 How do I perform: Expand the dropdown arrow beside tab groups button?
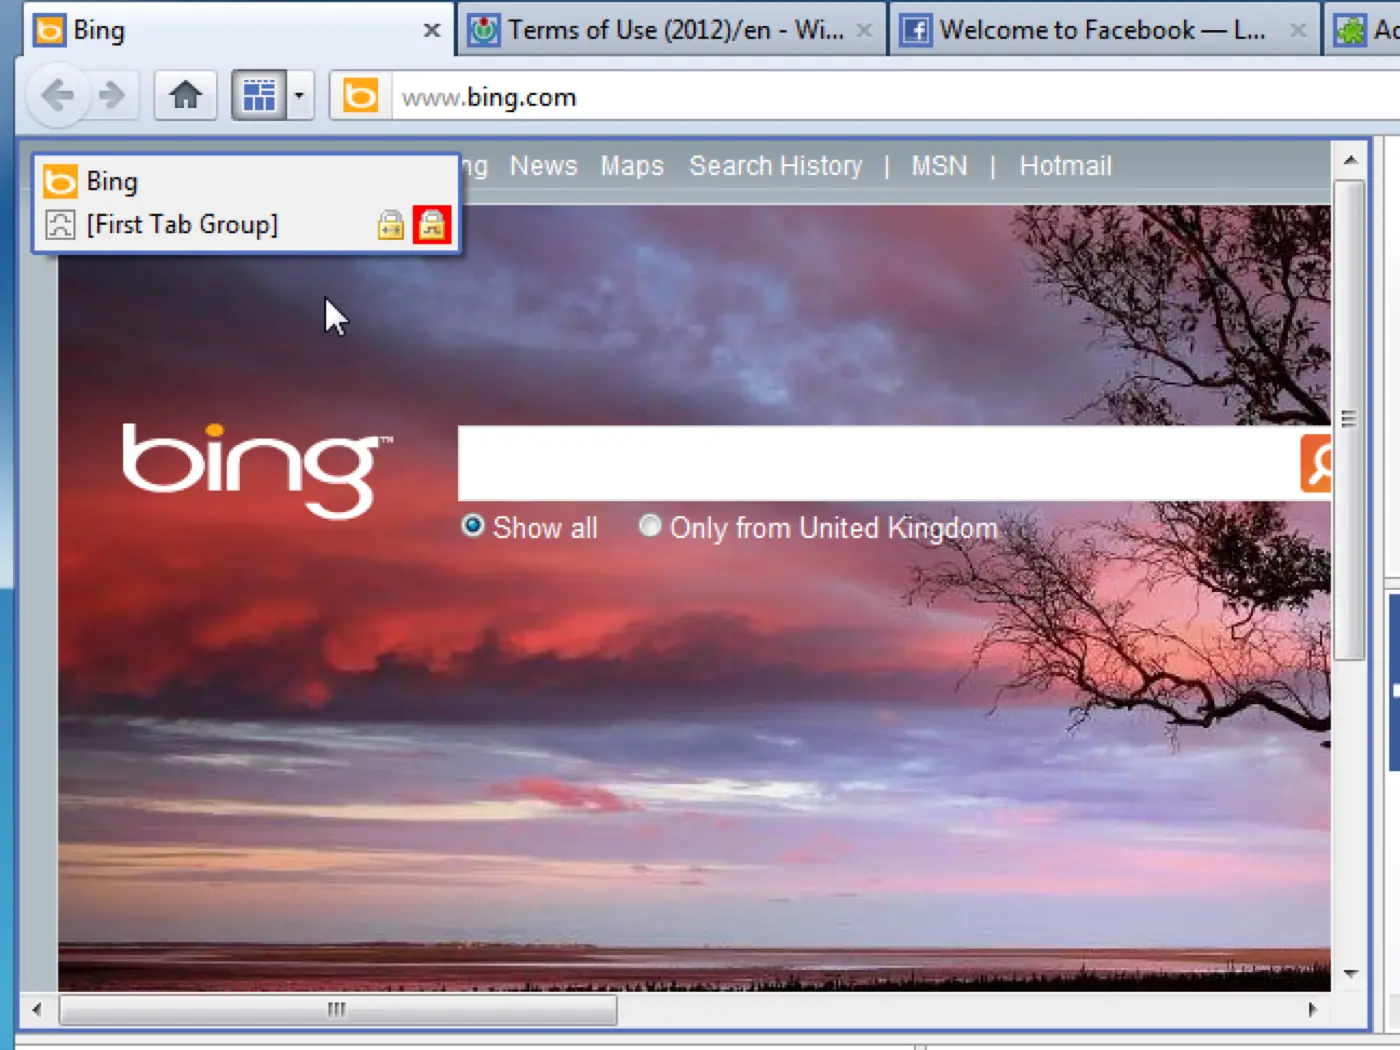(x=299, y=96)
